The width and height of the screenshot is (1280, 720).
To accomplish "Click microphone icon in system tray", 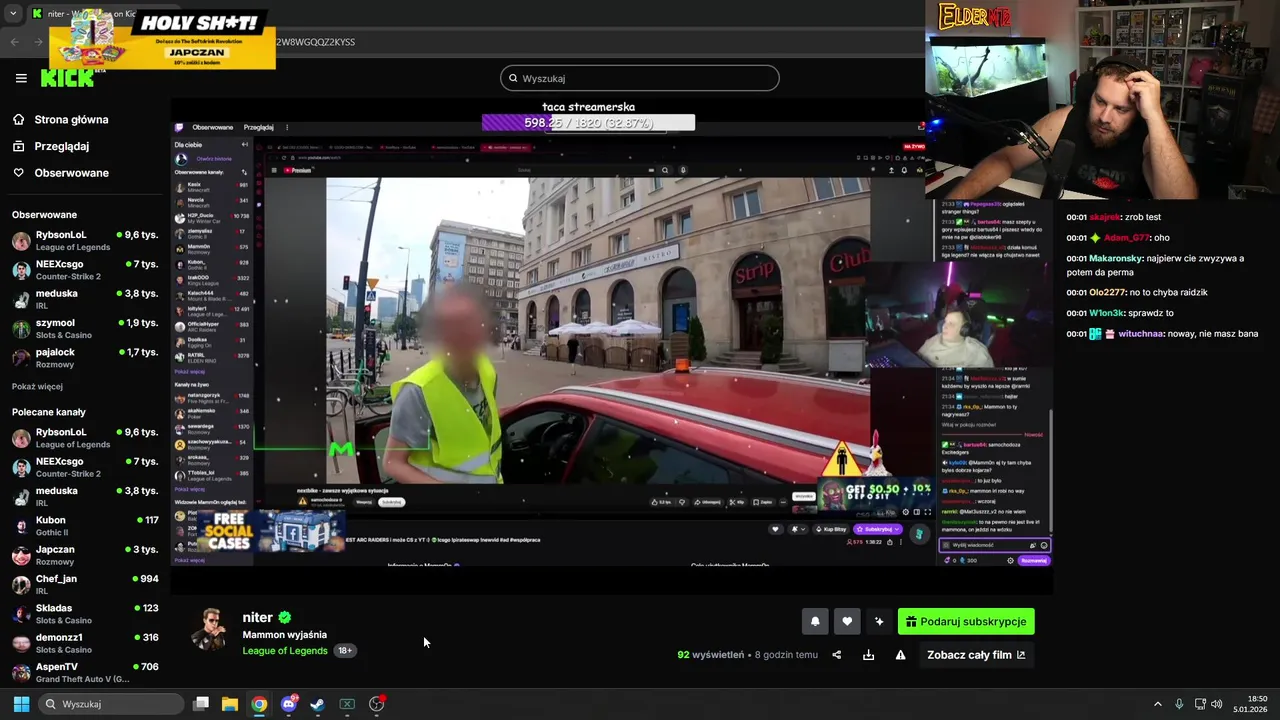I will (1179, 704).
